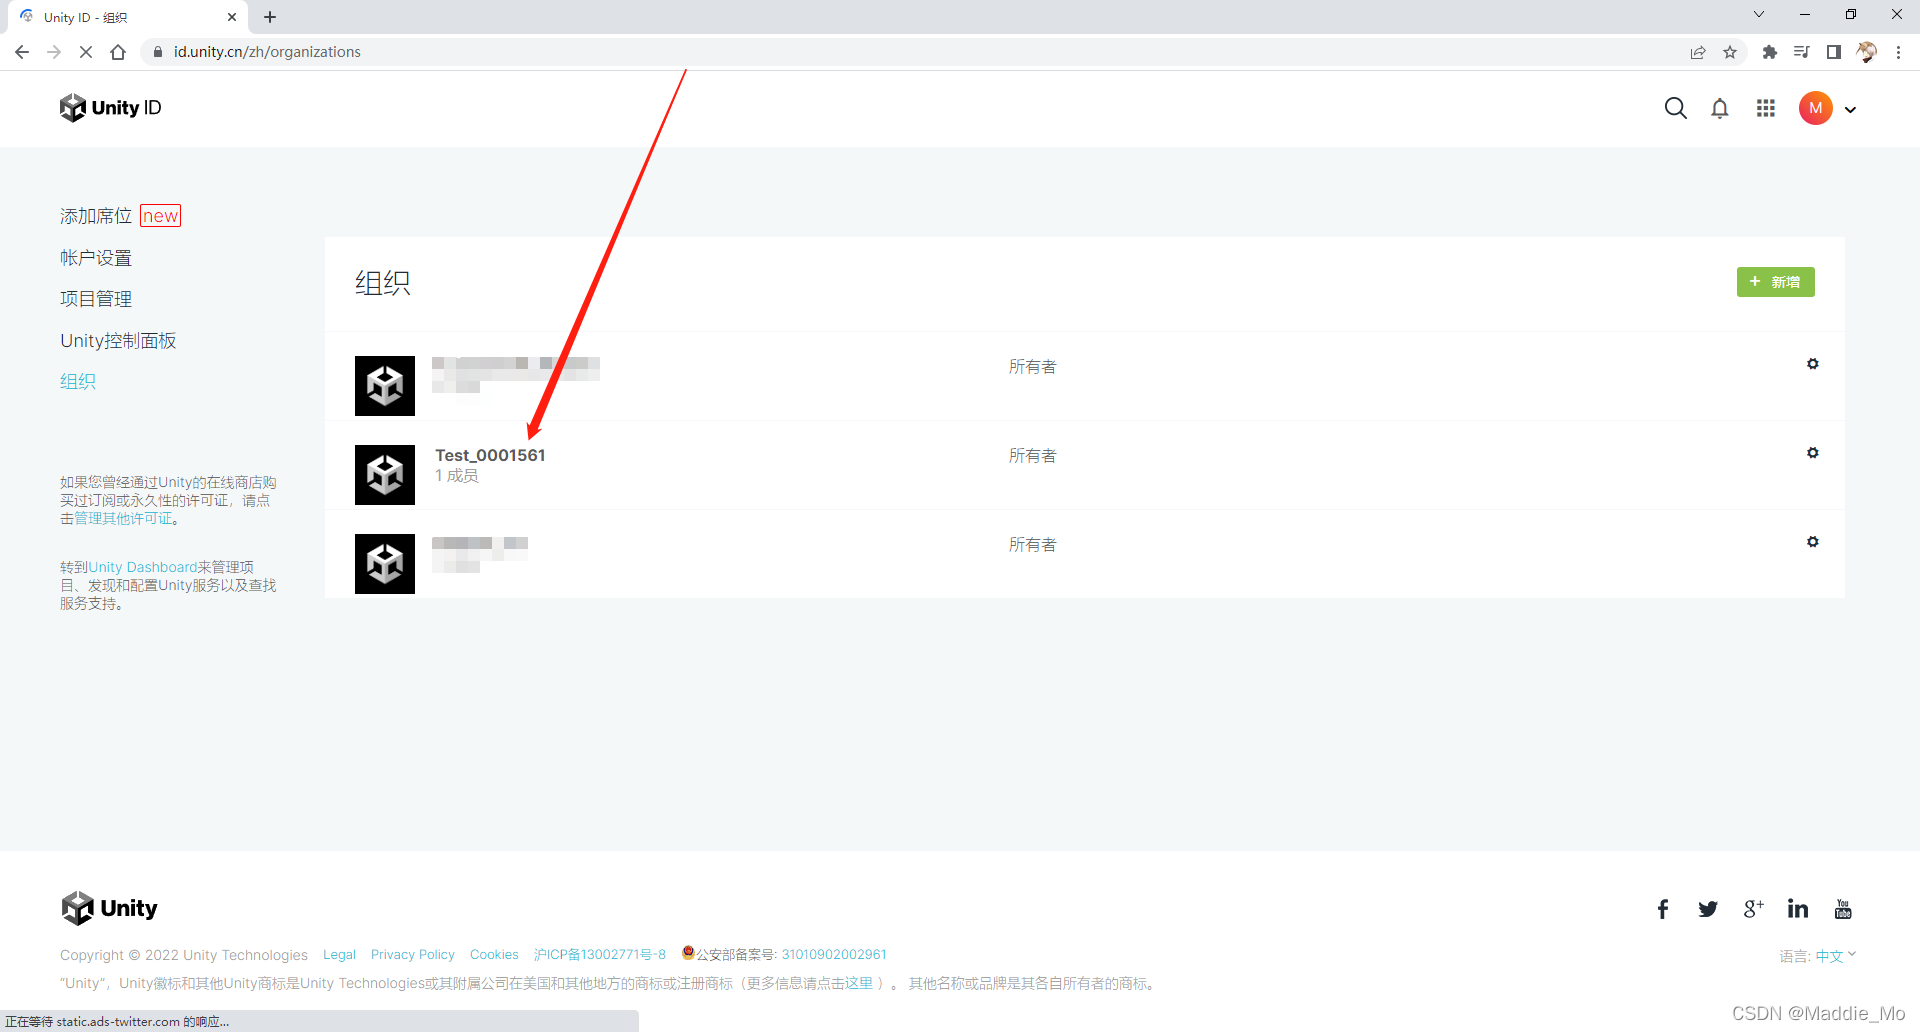Open the LinkedIn footer icon
The height and width of the screenshot is (1032, 1920).
click(x=1798, y=909)
